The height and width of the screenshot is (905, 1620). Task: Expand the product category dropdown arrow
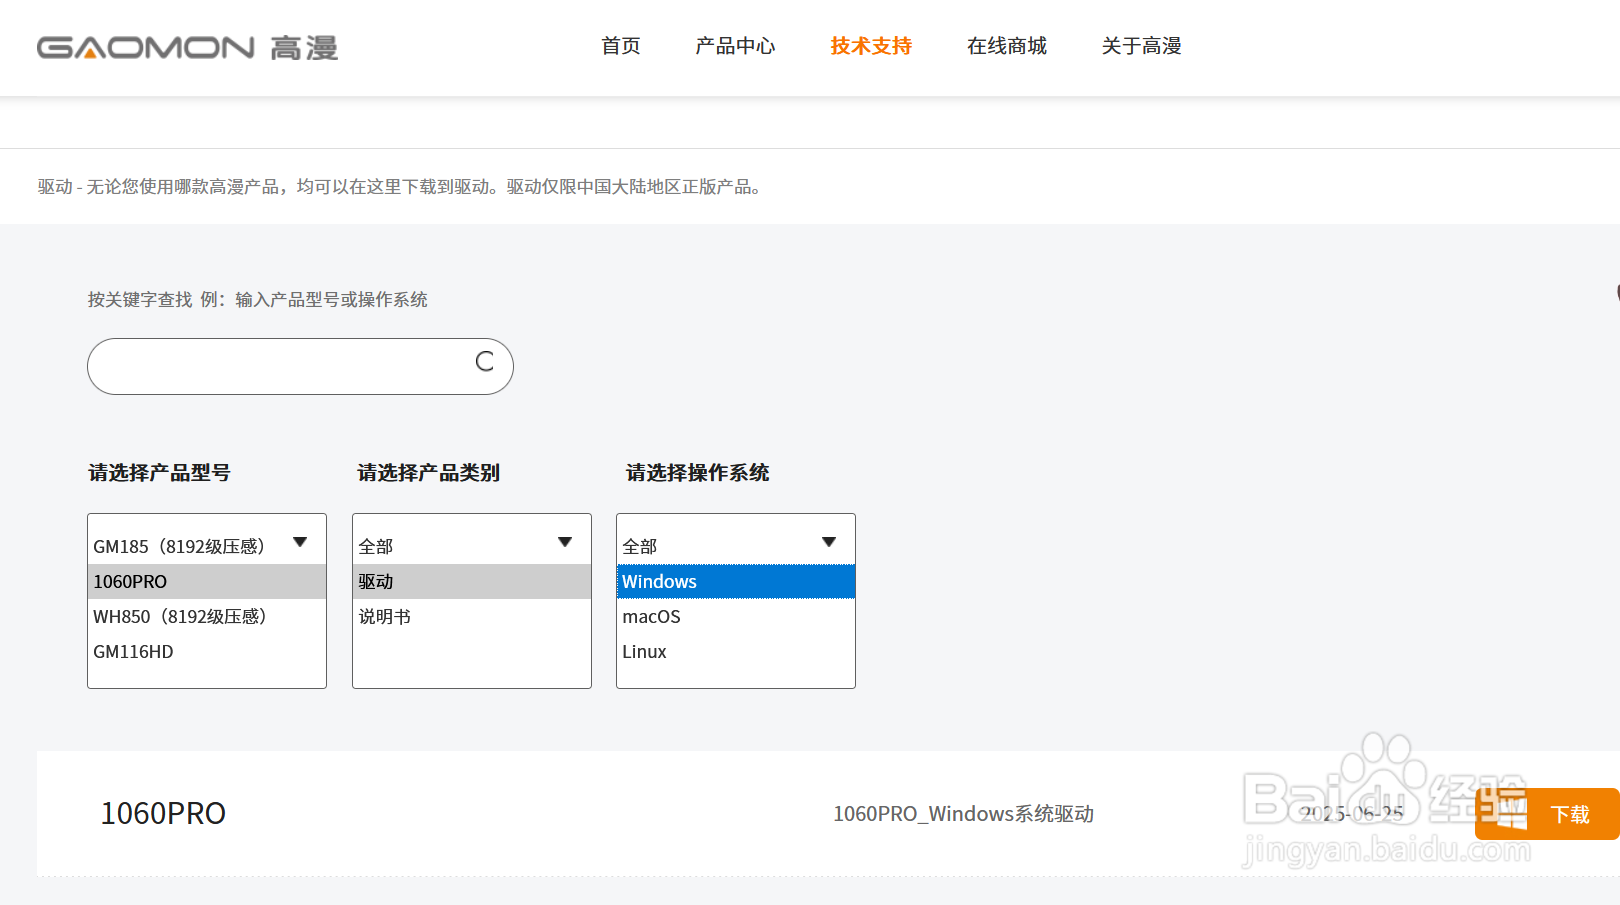point(565,542)
